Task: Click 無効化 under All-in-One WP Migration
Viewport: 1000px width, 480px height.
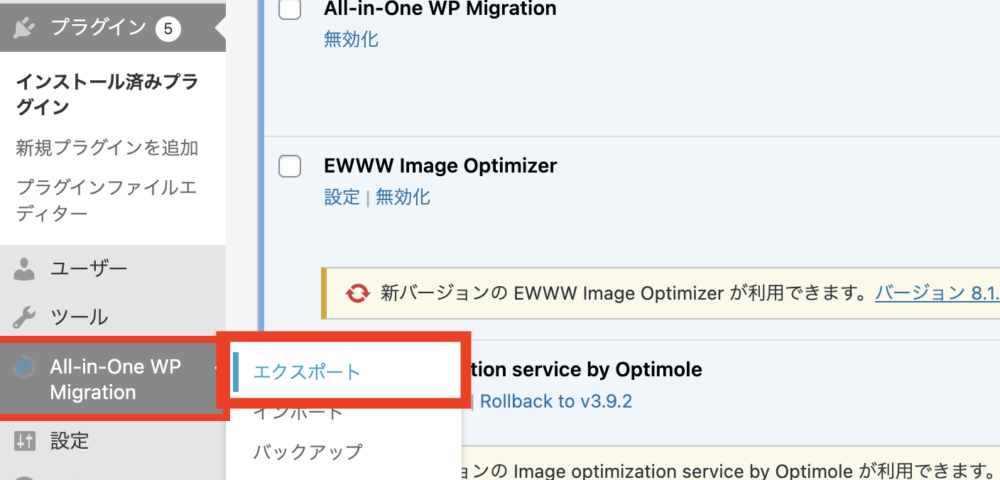Action: coord(351,40)
